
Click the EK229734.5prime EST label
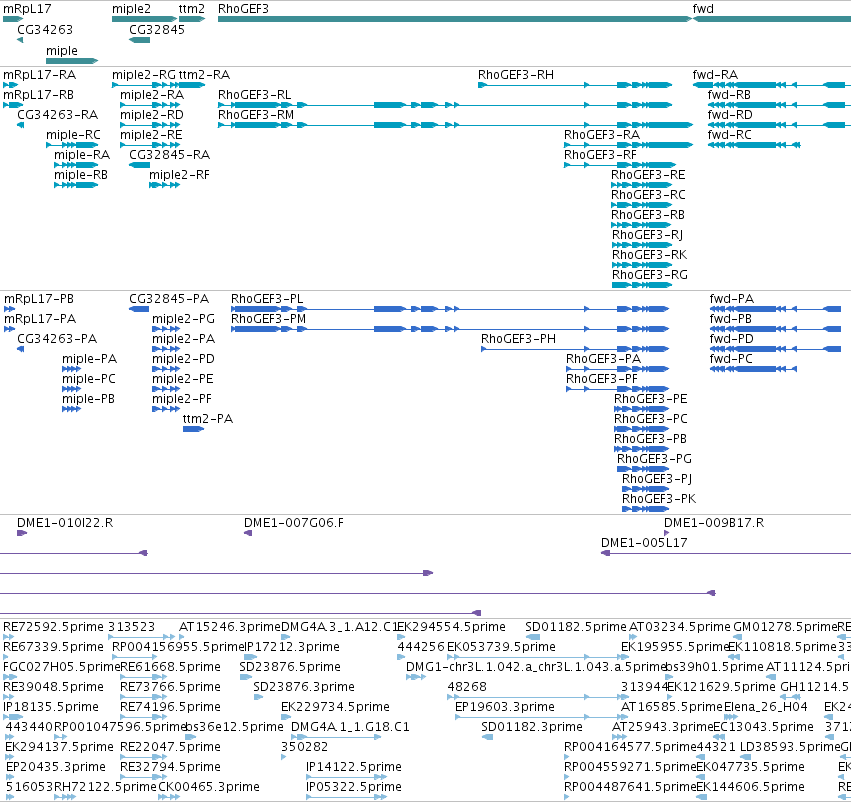pos(335,707)
